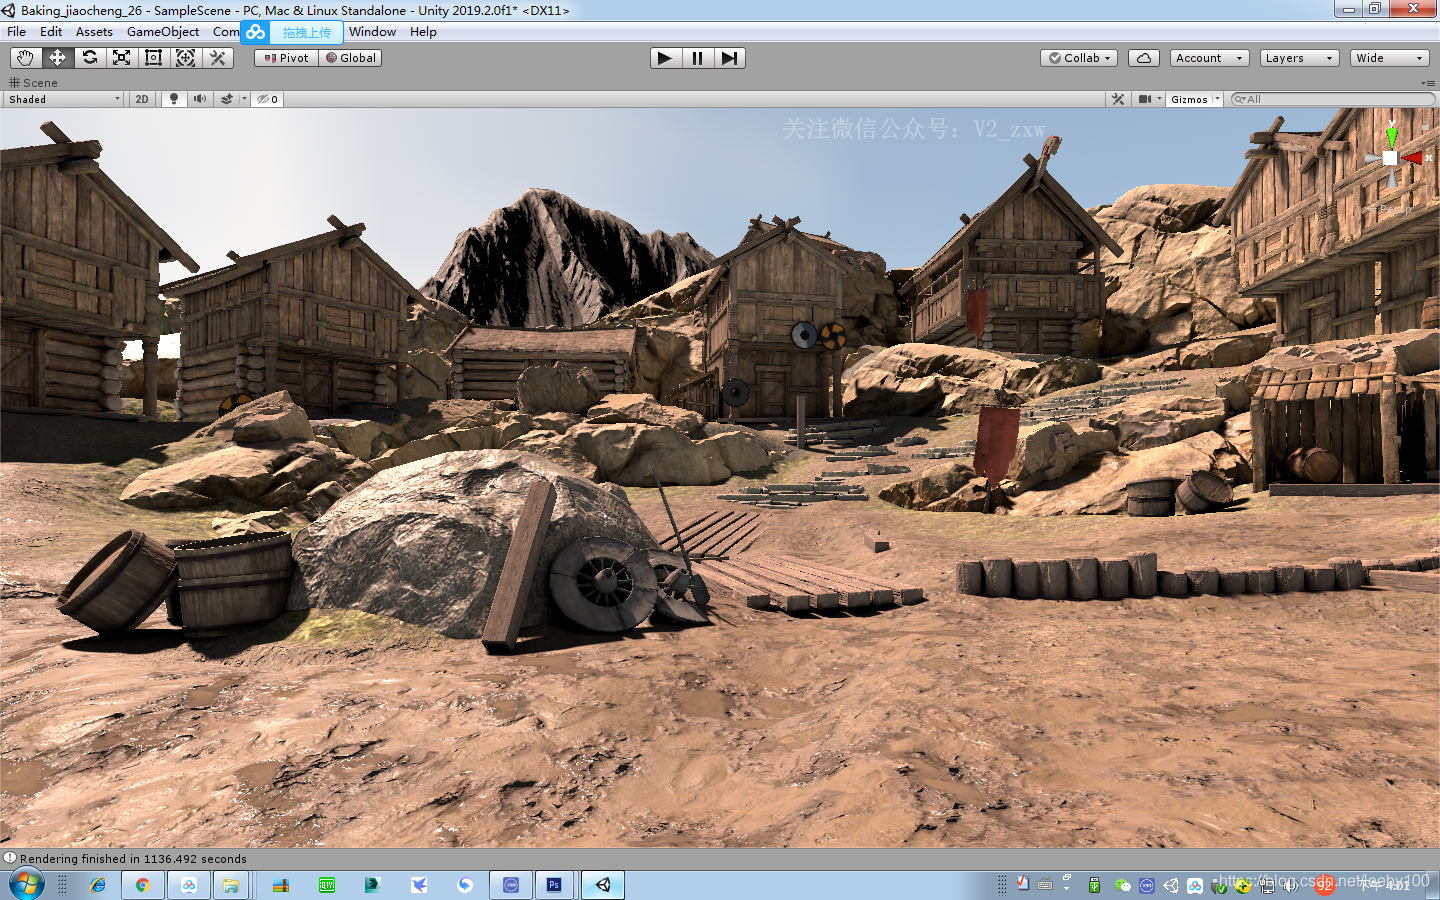Start Play mode
Image resolution: width=1440 pixels, height=900 pixels.
[x=665, y=58]
